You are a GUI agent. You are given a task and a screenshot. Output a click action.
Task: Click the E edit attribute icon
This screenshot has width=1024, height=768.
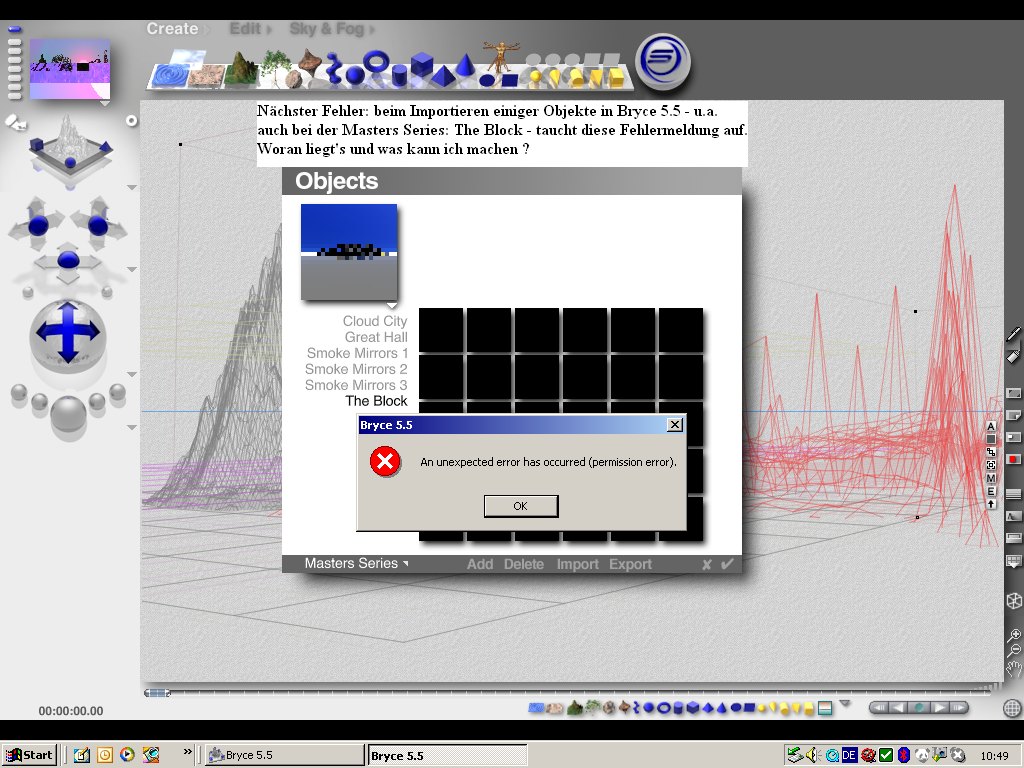point(991,491)
